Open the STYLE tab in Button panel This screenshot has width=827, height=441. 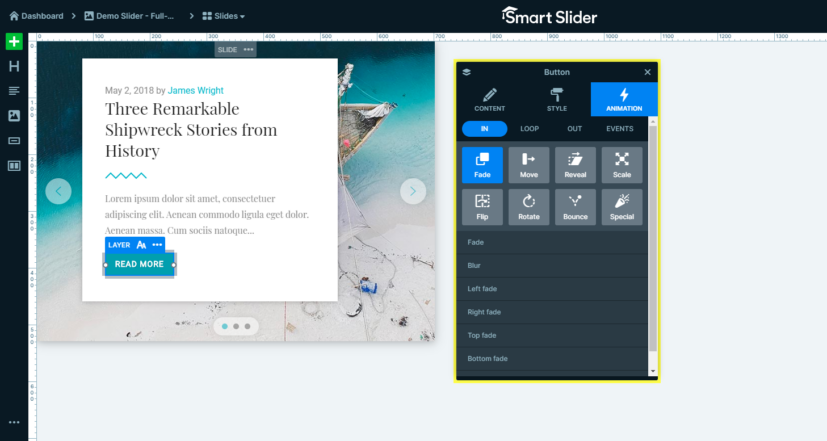(x=557, y=99)
